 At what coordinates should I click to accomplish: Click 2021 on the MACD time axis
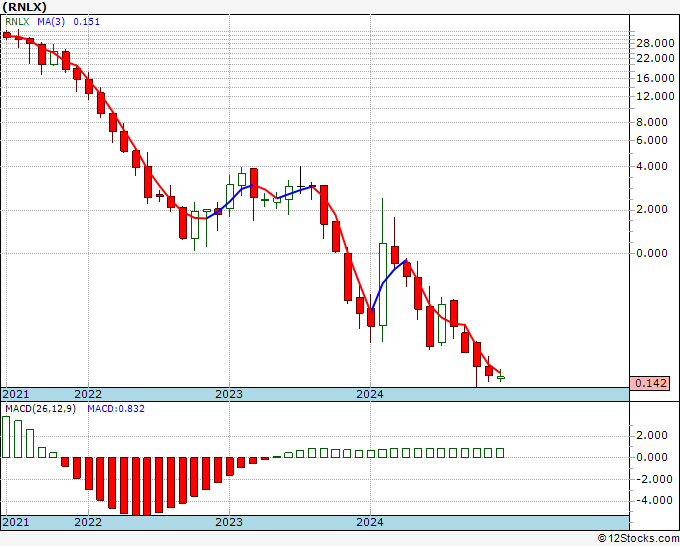[x=16, y=522]
